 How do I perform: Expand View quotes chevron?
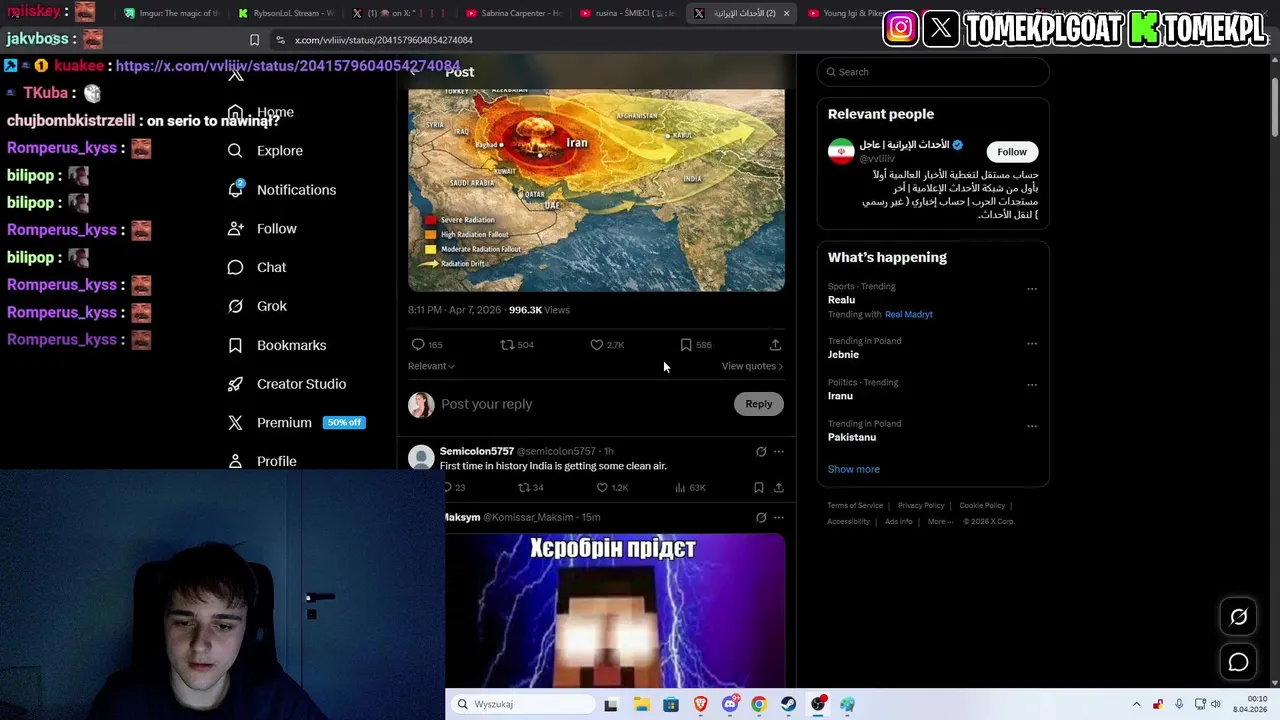tap(780, 366)
